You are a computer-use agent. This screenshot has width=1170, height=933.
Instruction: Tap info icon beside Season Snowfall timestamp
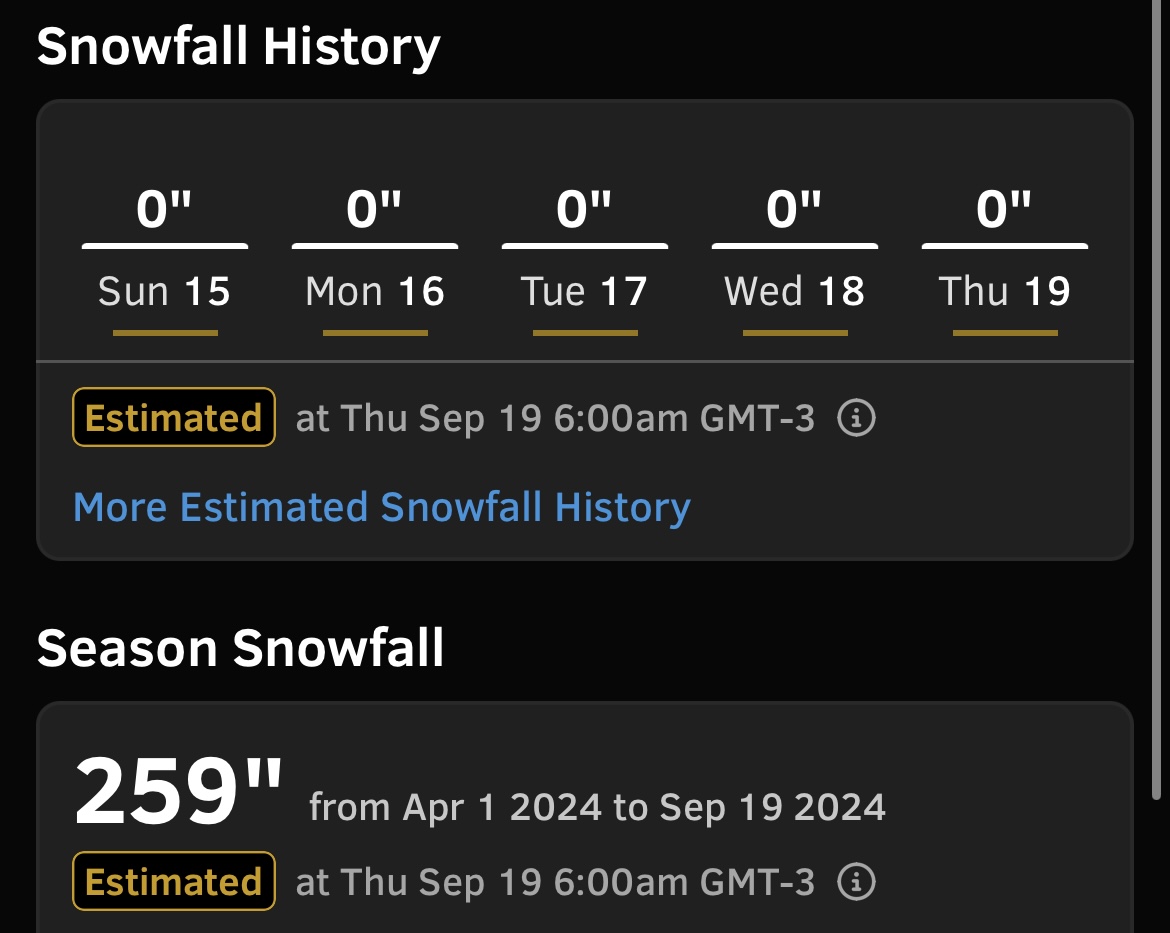point(856,881)
